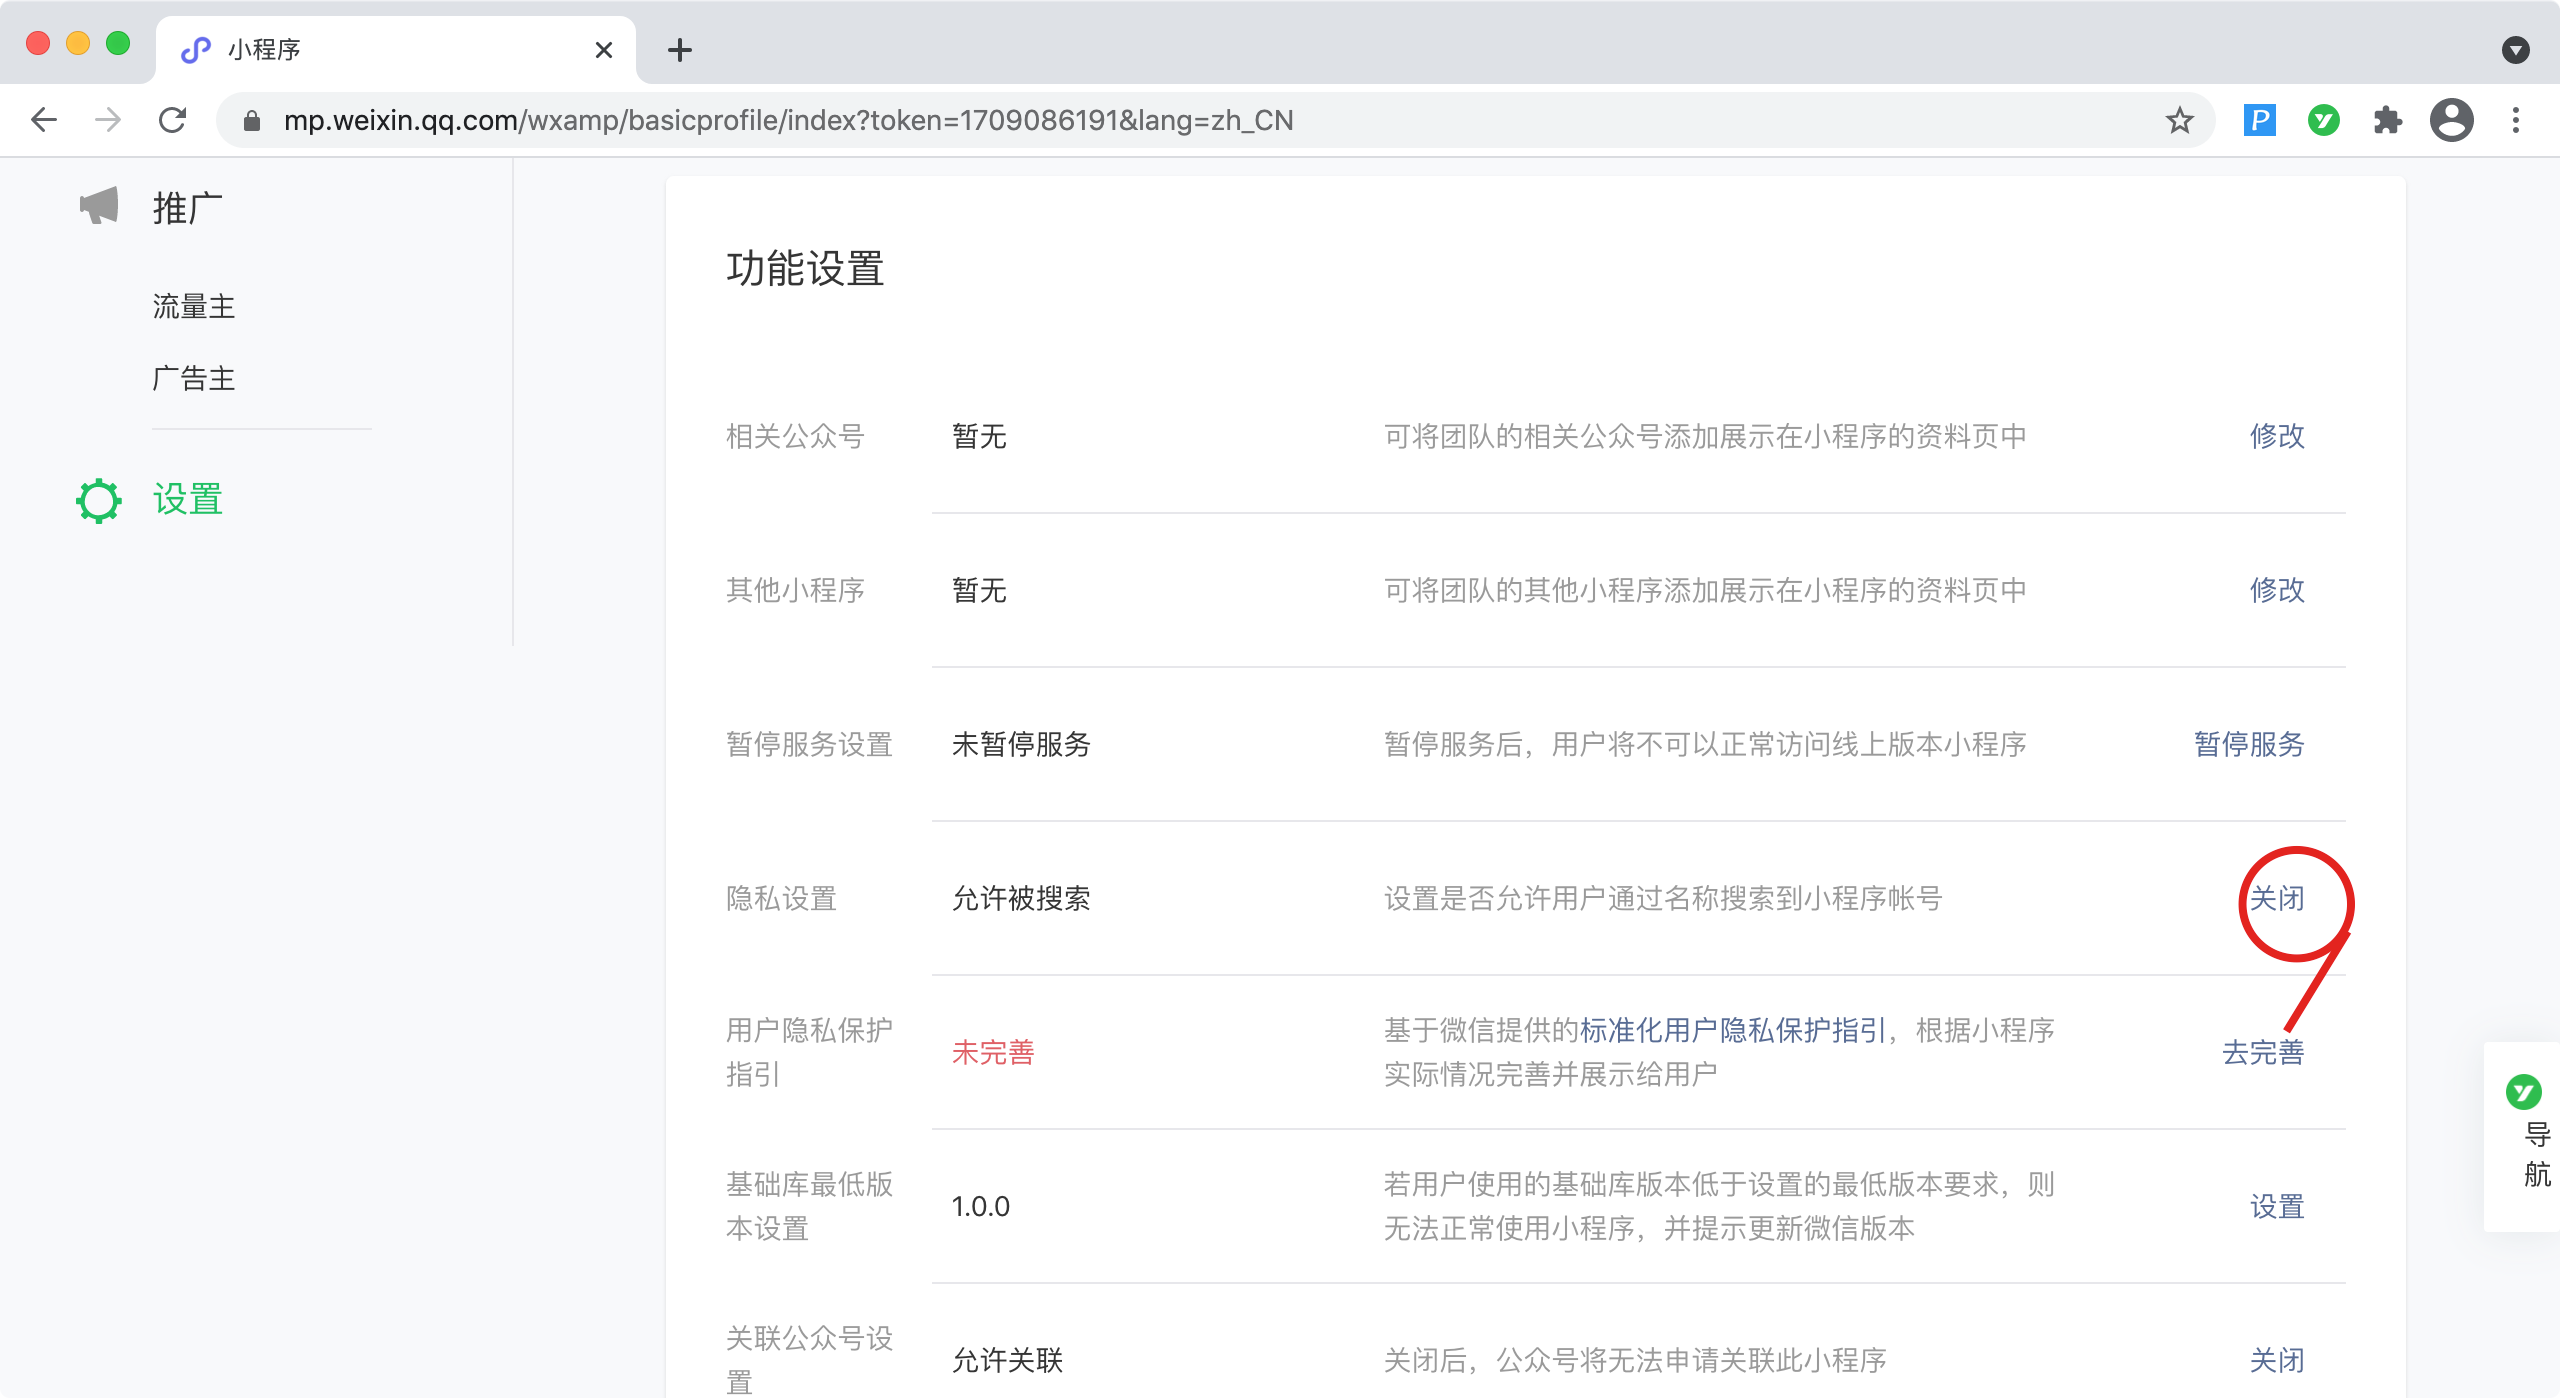The width and height of the screenshot is (2560, 1398).
Task: Open the user profile avatar icon
Action: tap(2451, 121)
